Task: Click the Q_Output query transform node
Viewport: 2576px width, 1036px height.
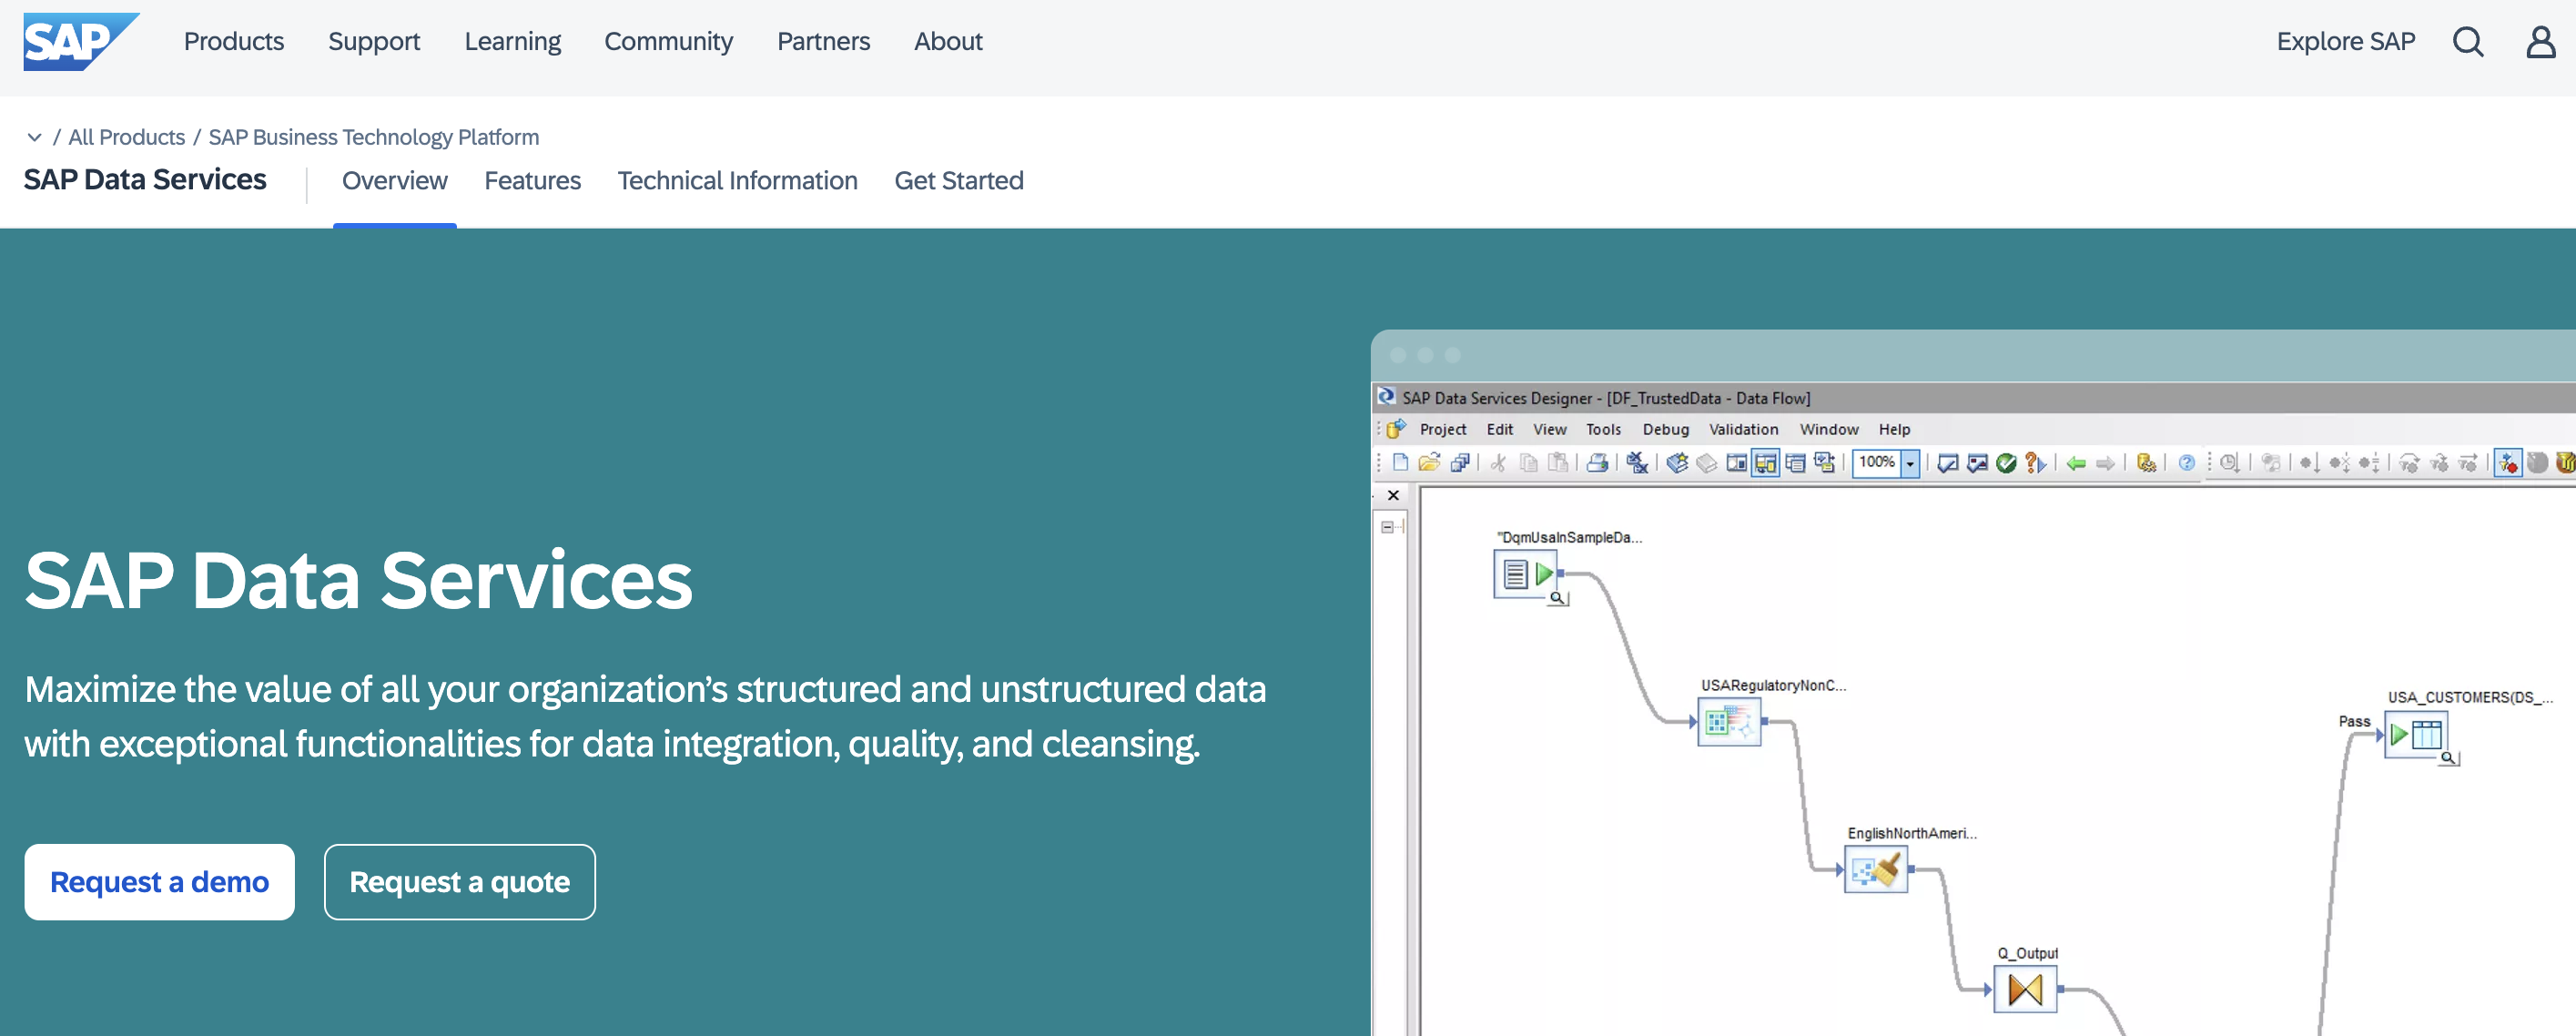Action: coord(2025,990)
